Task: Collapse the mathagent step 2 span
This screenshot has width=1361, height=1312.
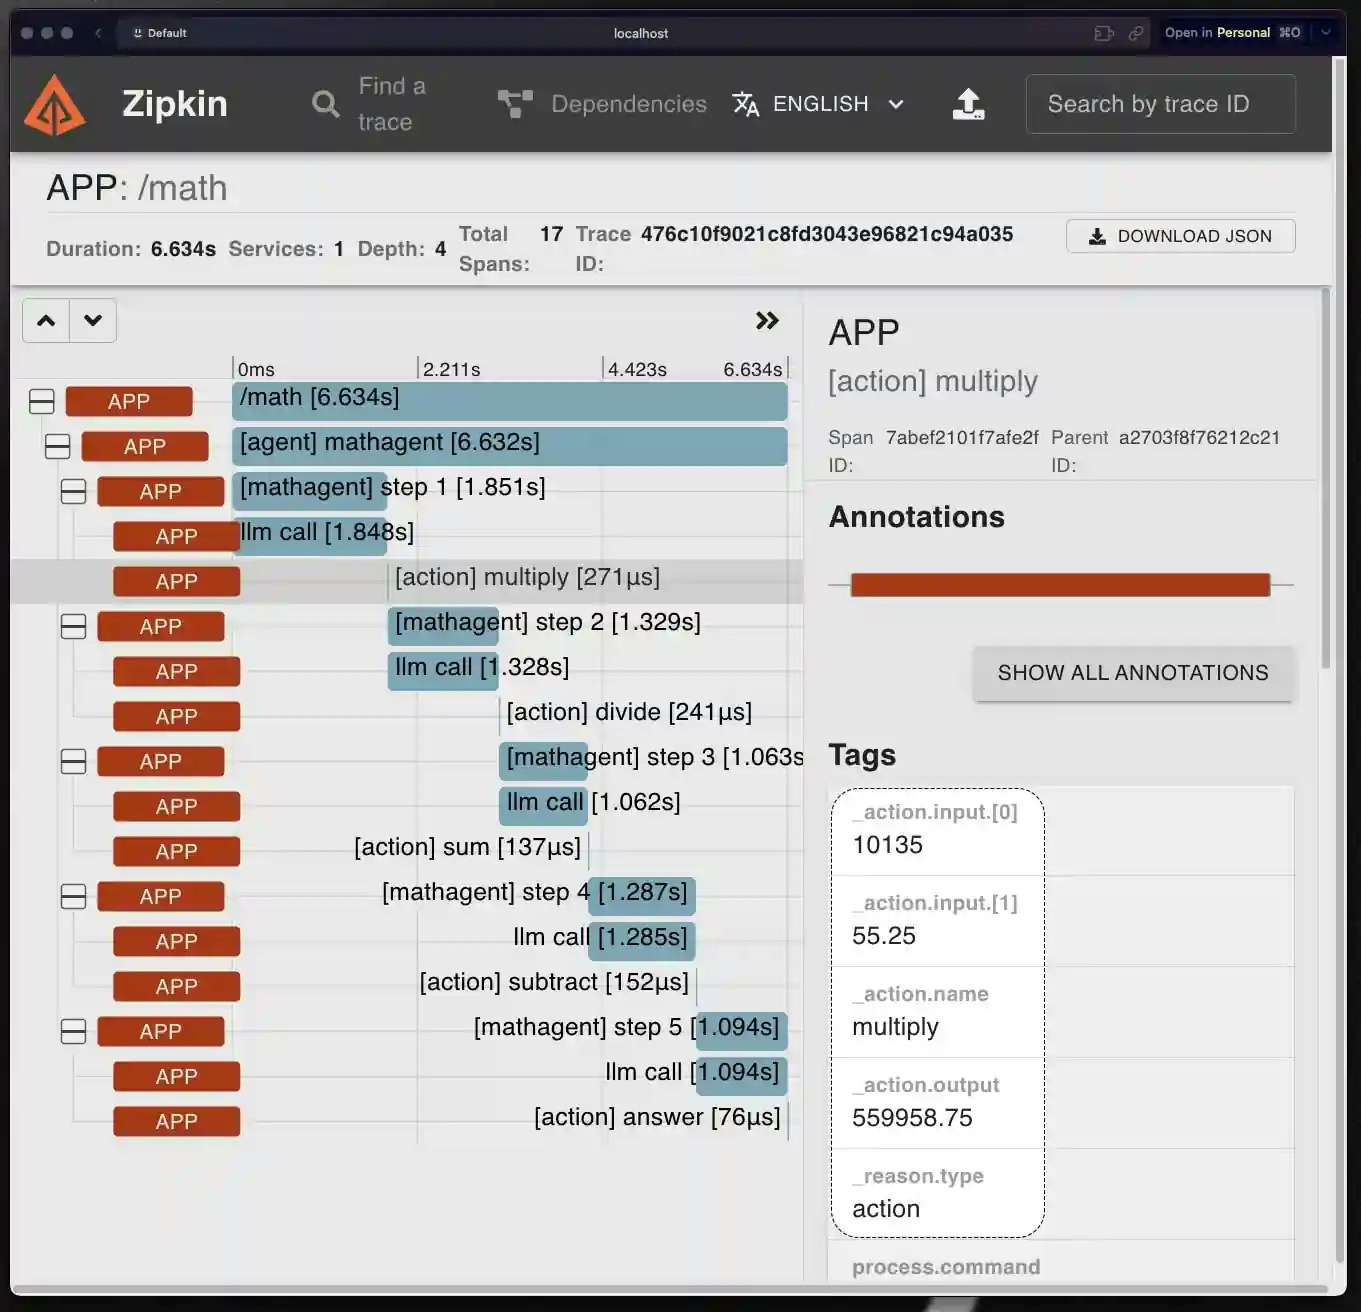Action: 74,627
